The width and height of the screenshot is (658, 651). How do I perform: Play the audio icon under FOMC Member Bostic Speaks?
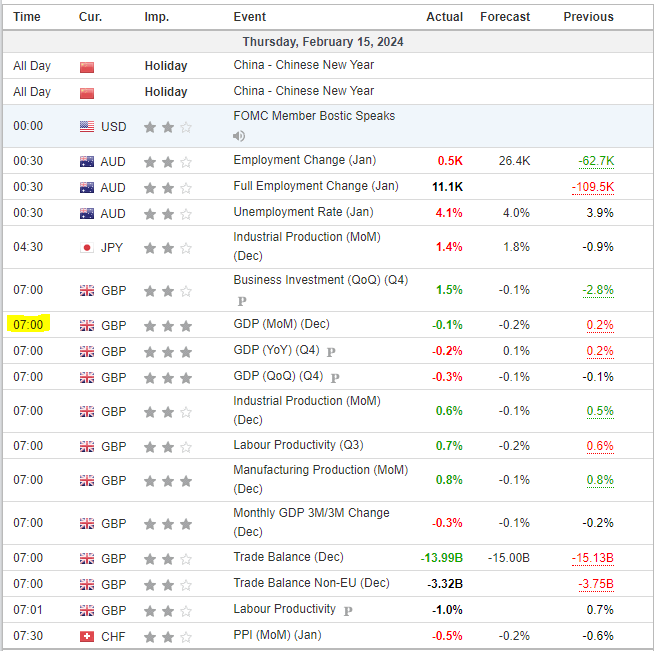239,136
